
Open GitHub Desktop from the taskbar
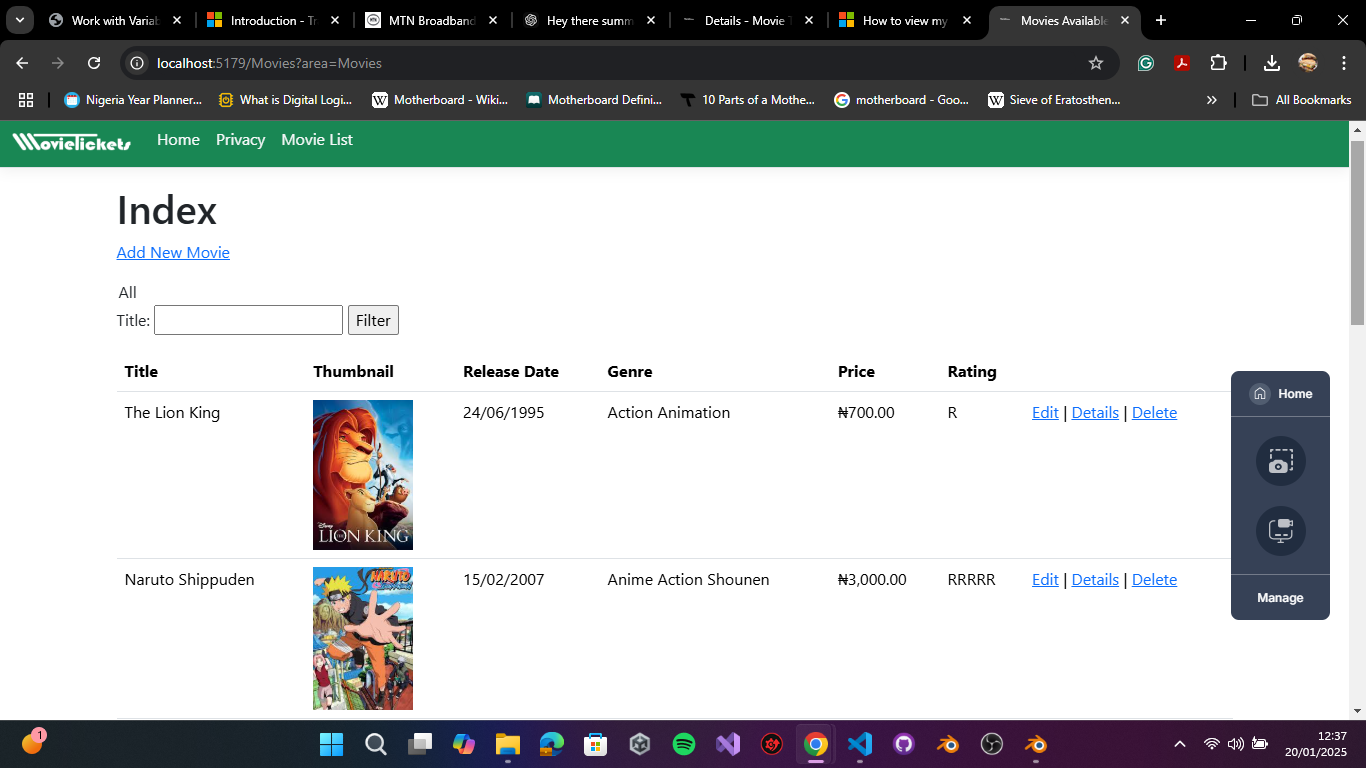tap(904, 744)
